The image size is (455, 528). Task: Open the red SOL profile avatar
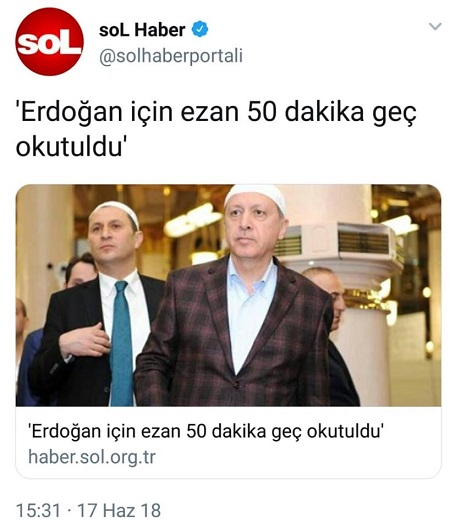[50, 41]
